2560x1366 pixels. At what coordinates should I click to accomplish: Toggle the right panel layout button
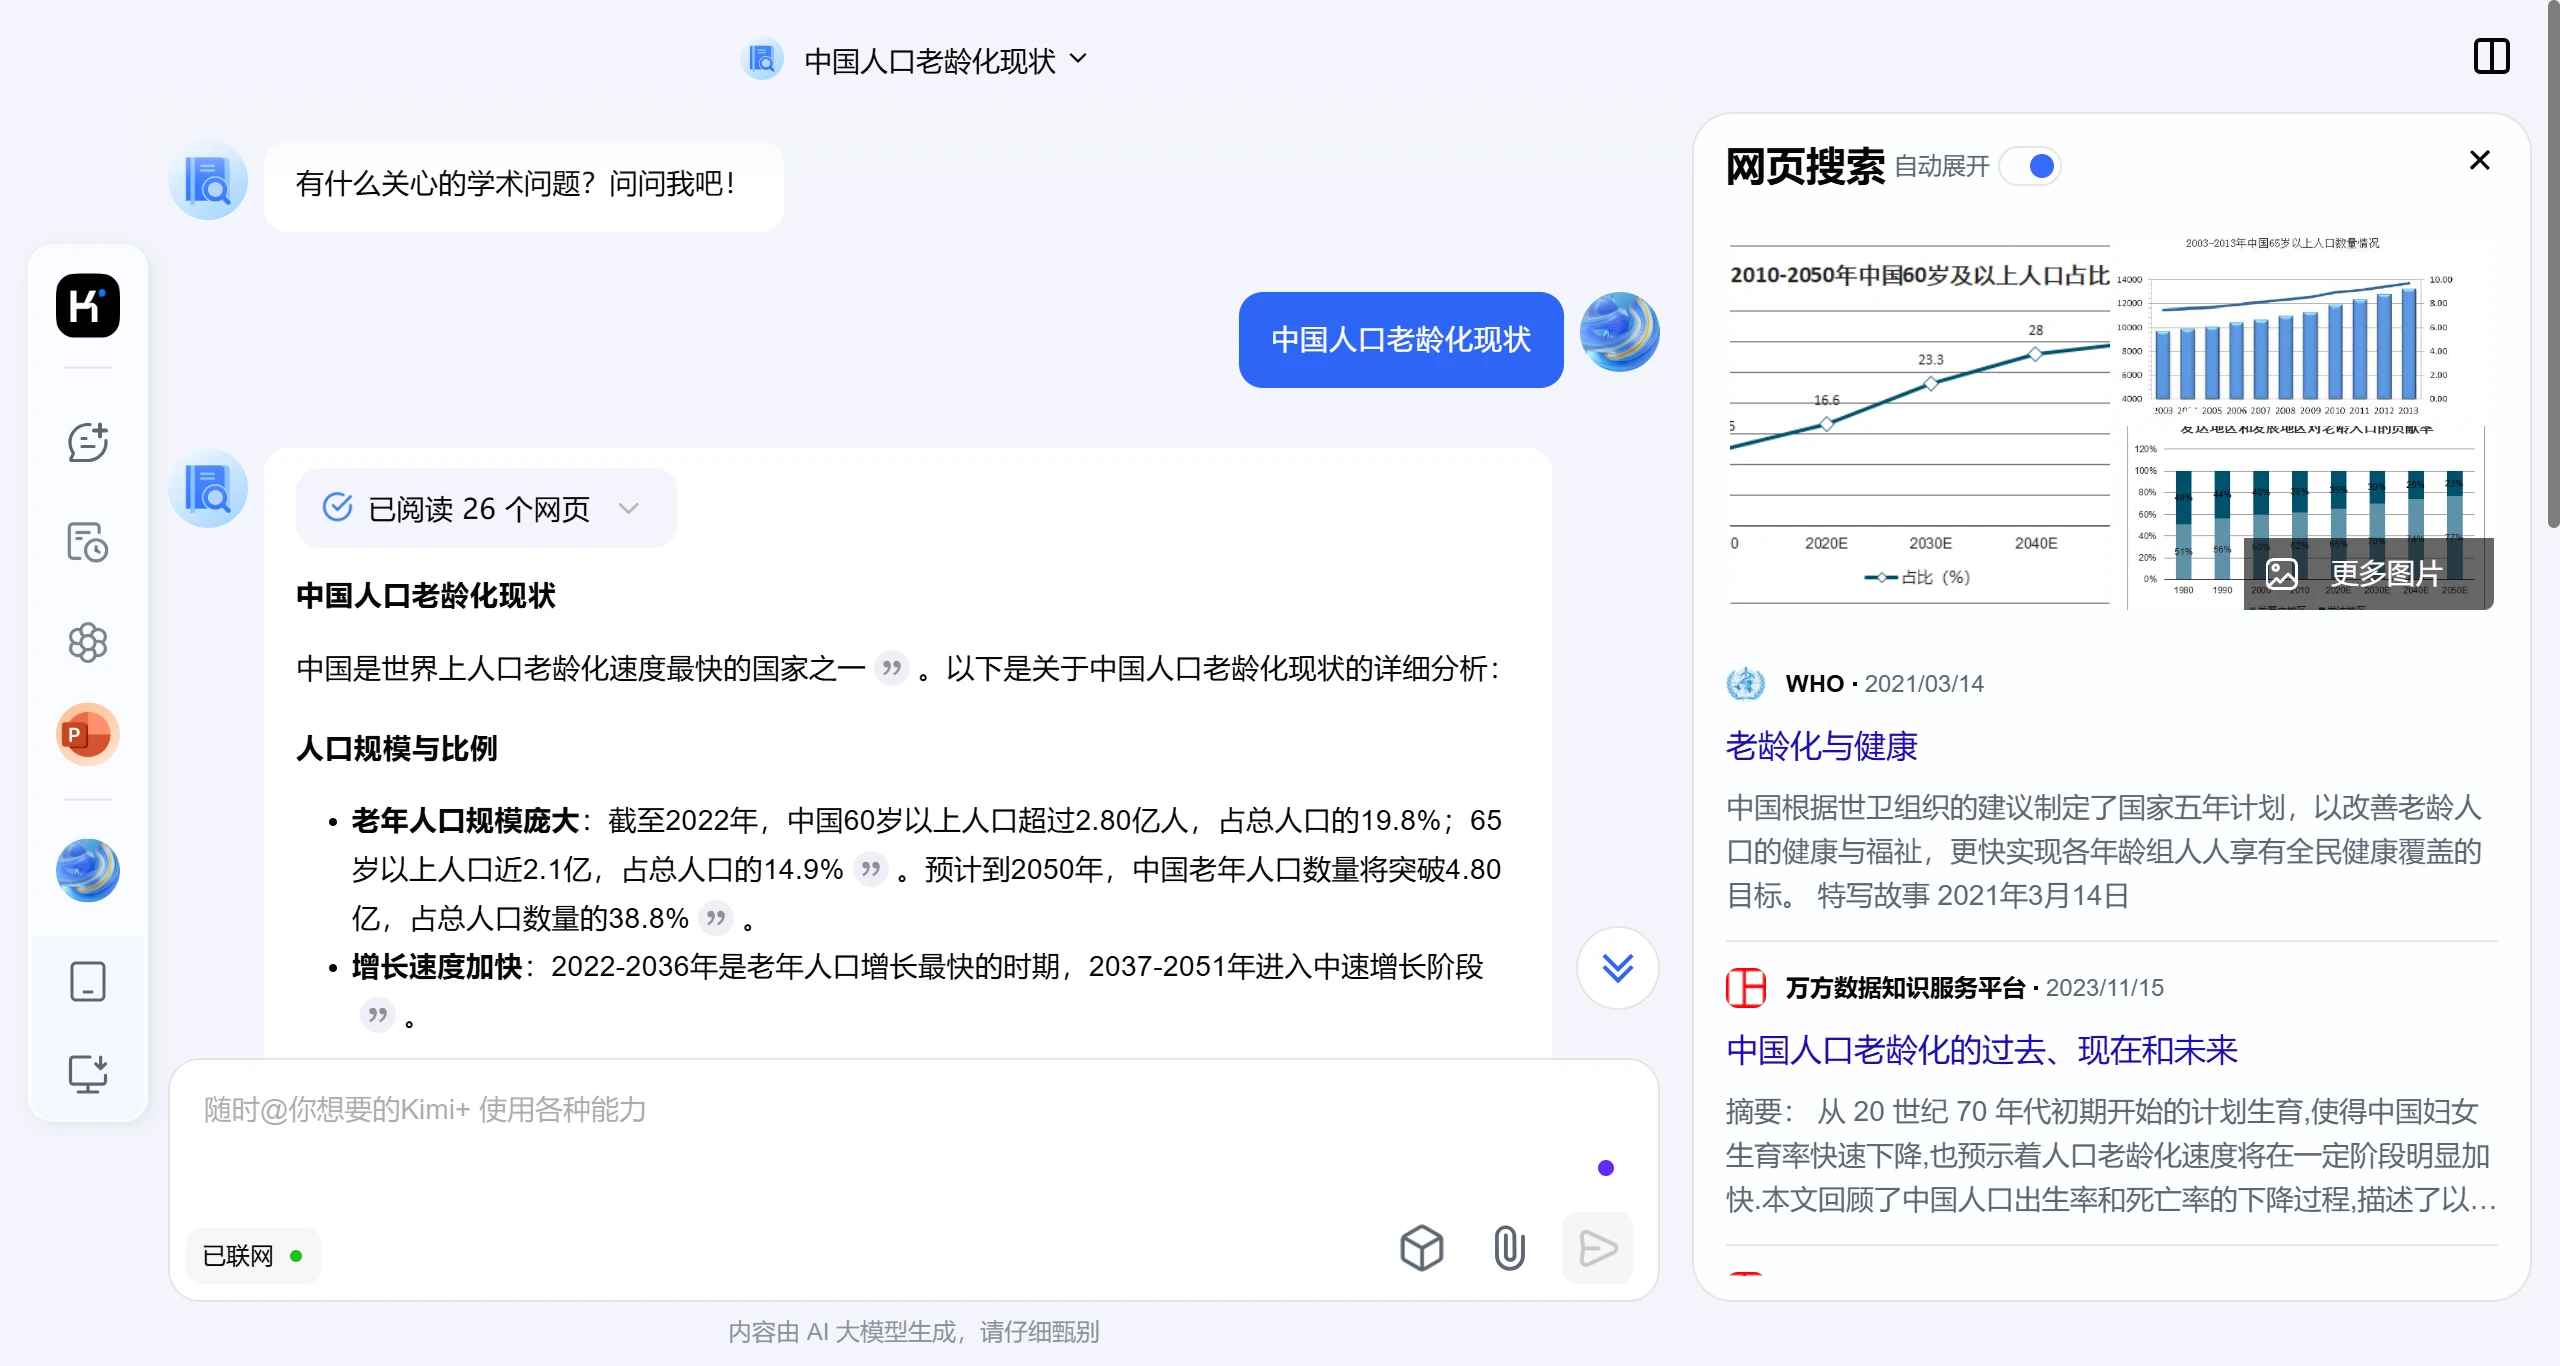pos(2491,57)
